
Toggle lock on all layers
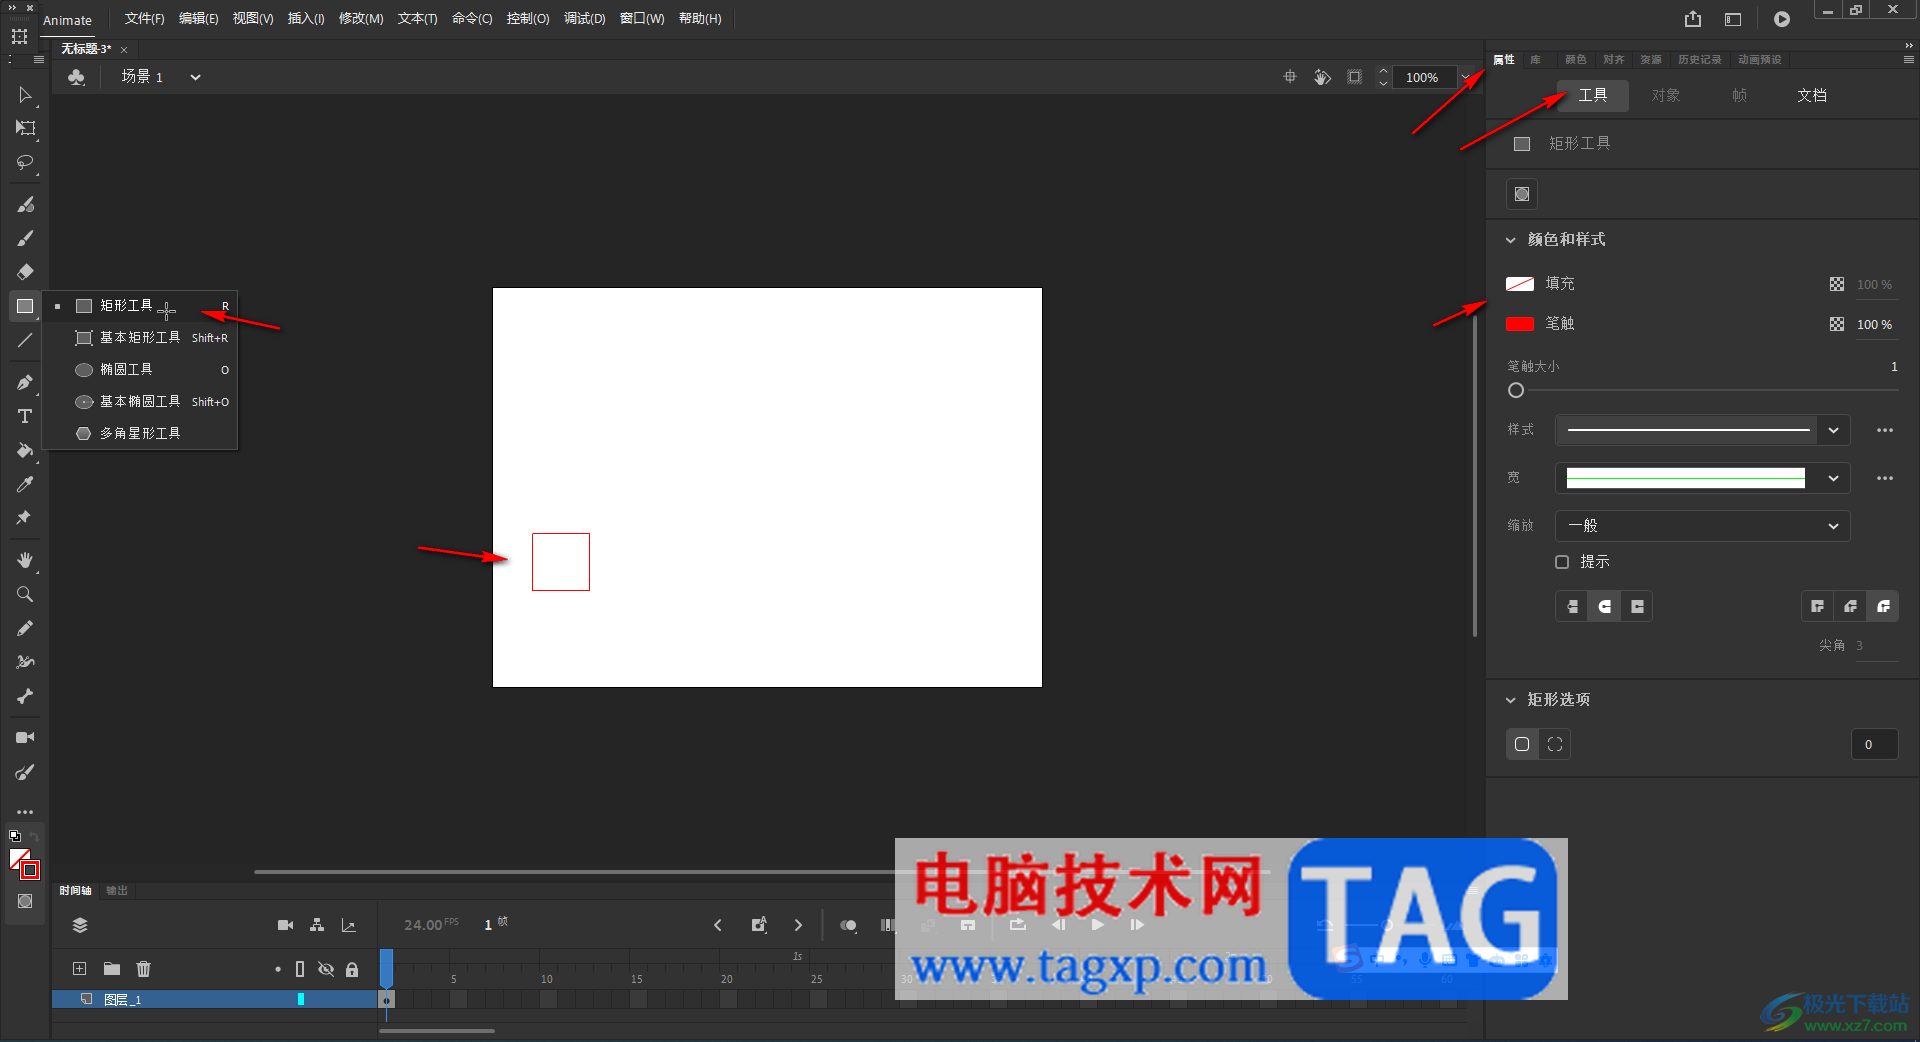click(x=352, y=969)
